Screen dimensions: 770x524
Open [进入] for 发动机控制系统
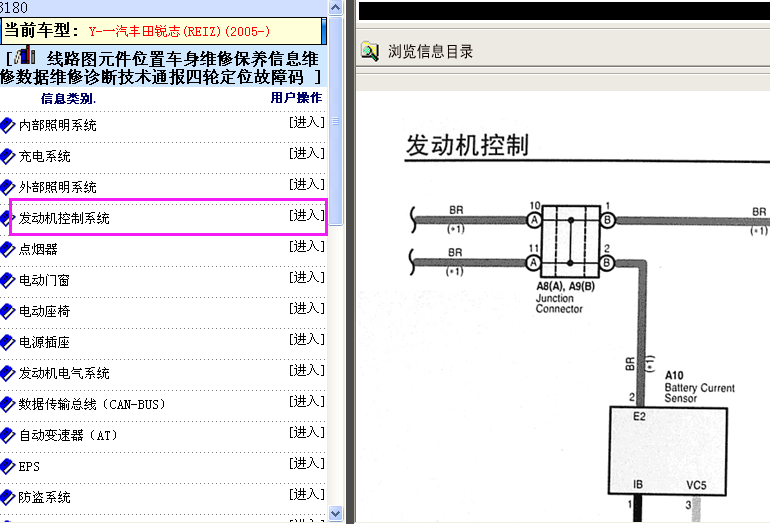coord(307,215)
